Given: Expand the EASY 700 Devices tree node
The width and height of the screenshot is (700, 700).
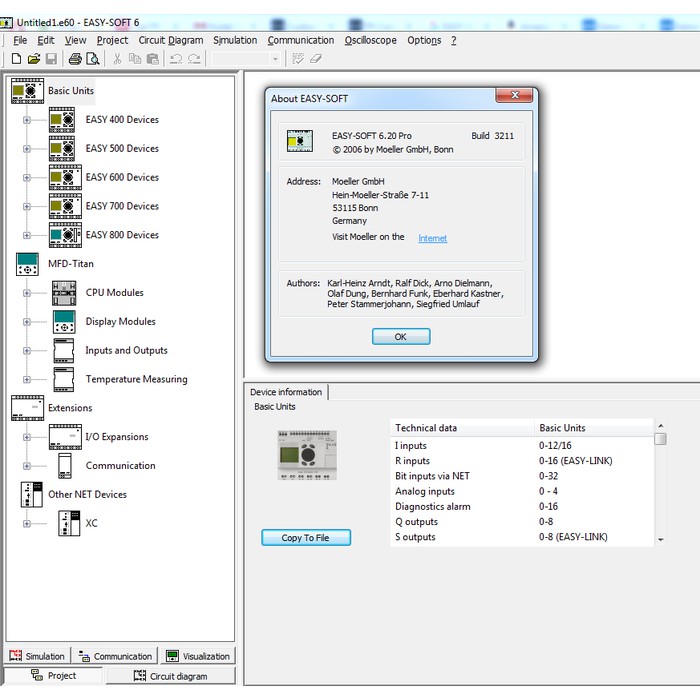Looking at the screenshot, I should [27, 206].
